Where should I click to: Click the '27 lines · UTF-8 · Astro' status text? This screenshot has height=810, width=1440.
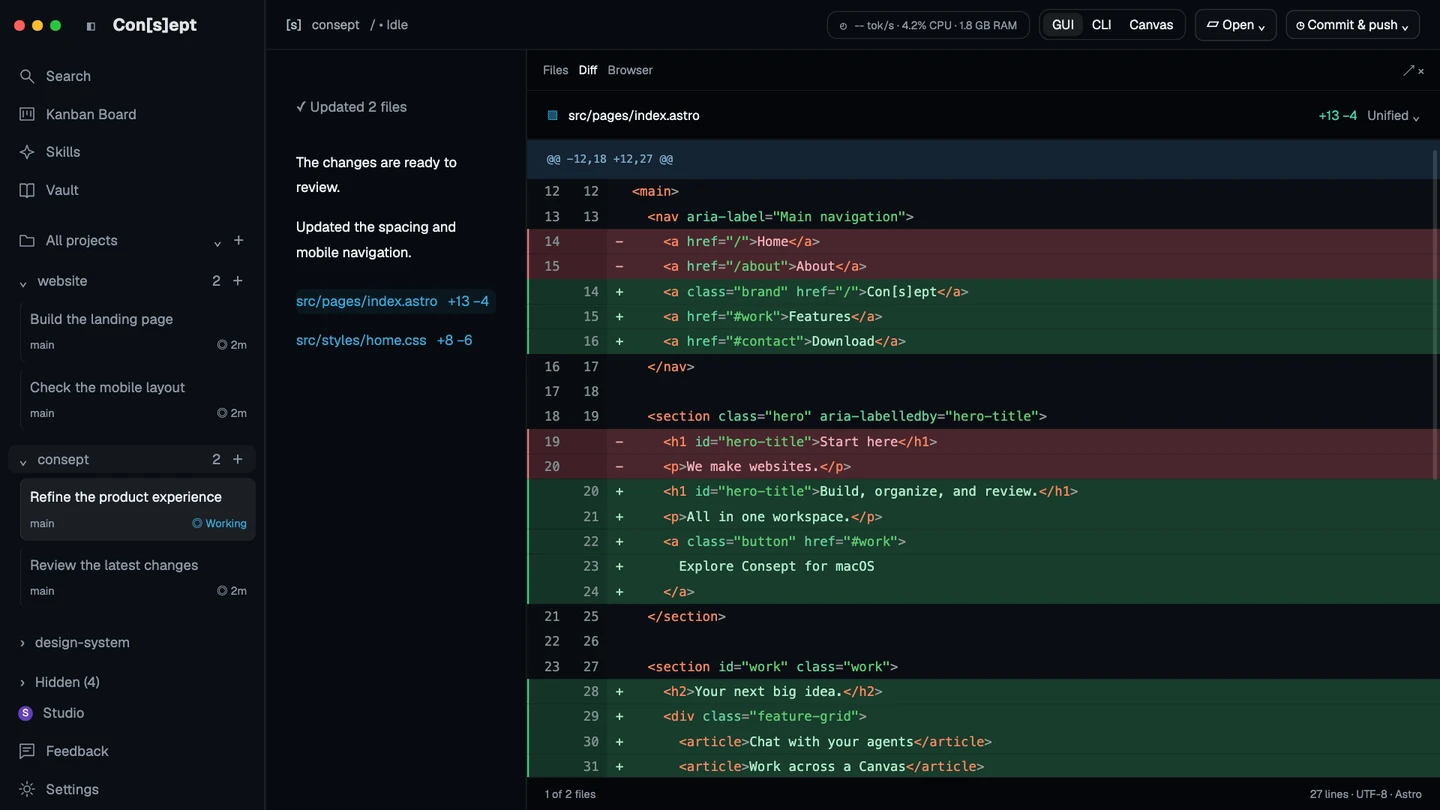[x=1365, y=794]
